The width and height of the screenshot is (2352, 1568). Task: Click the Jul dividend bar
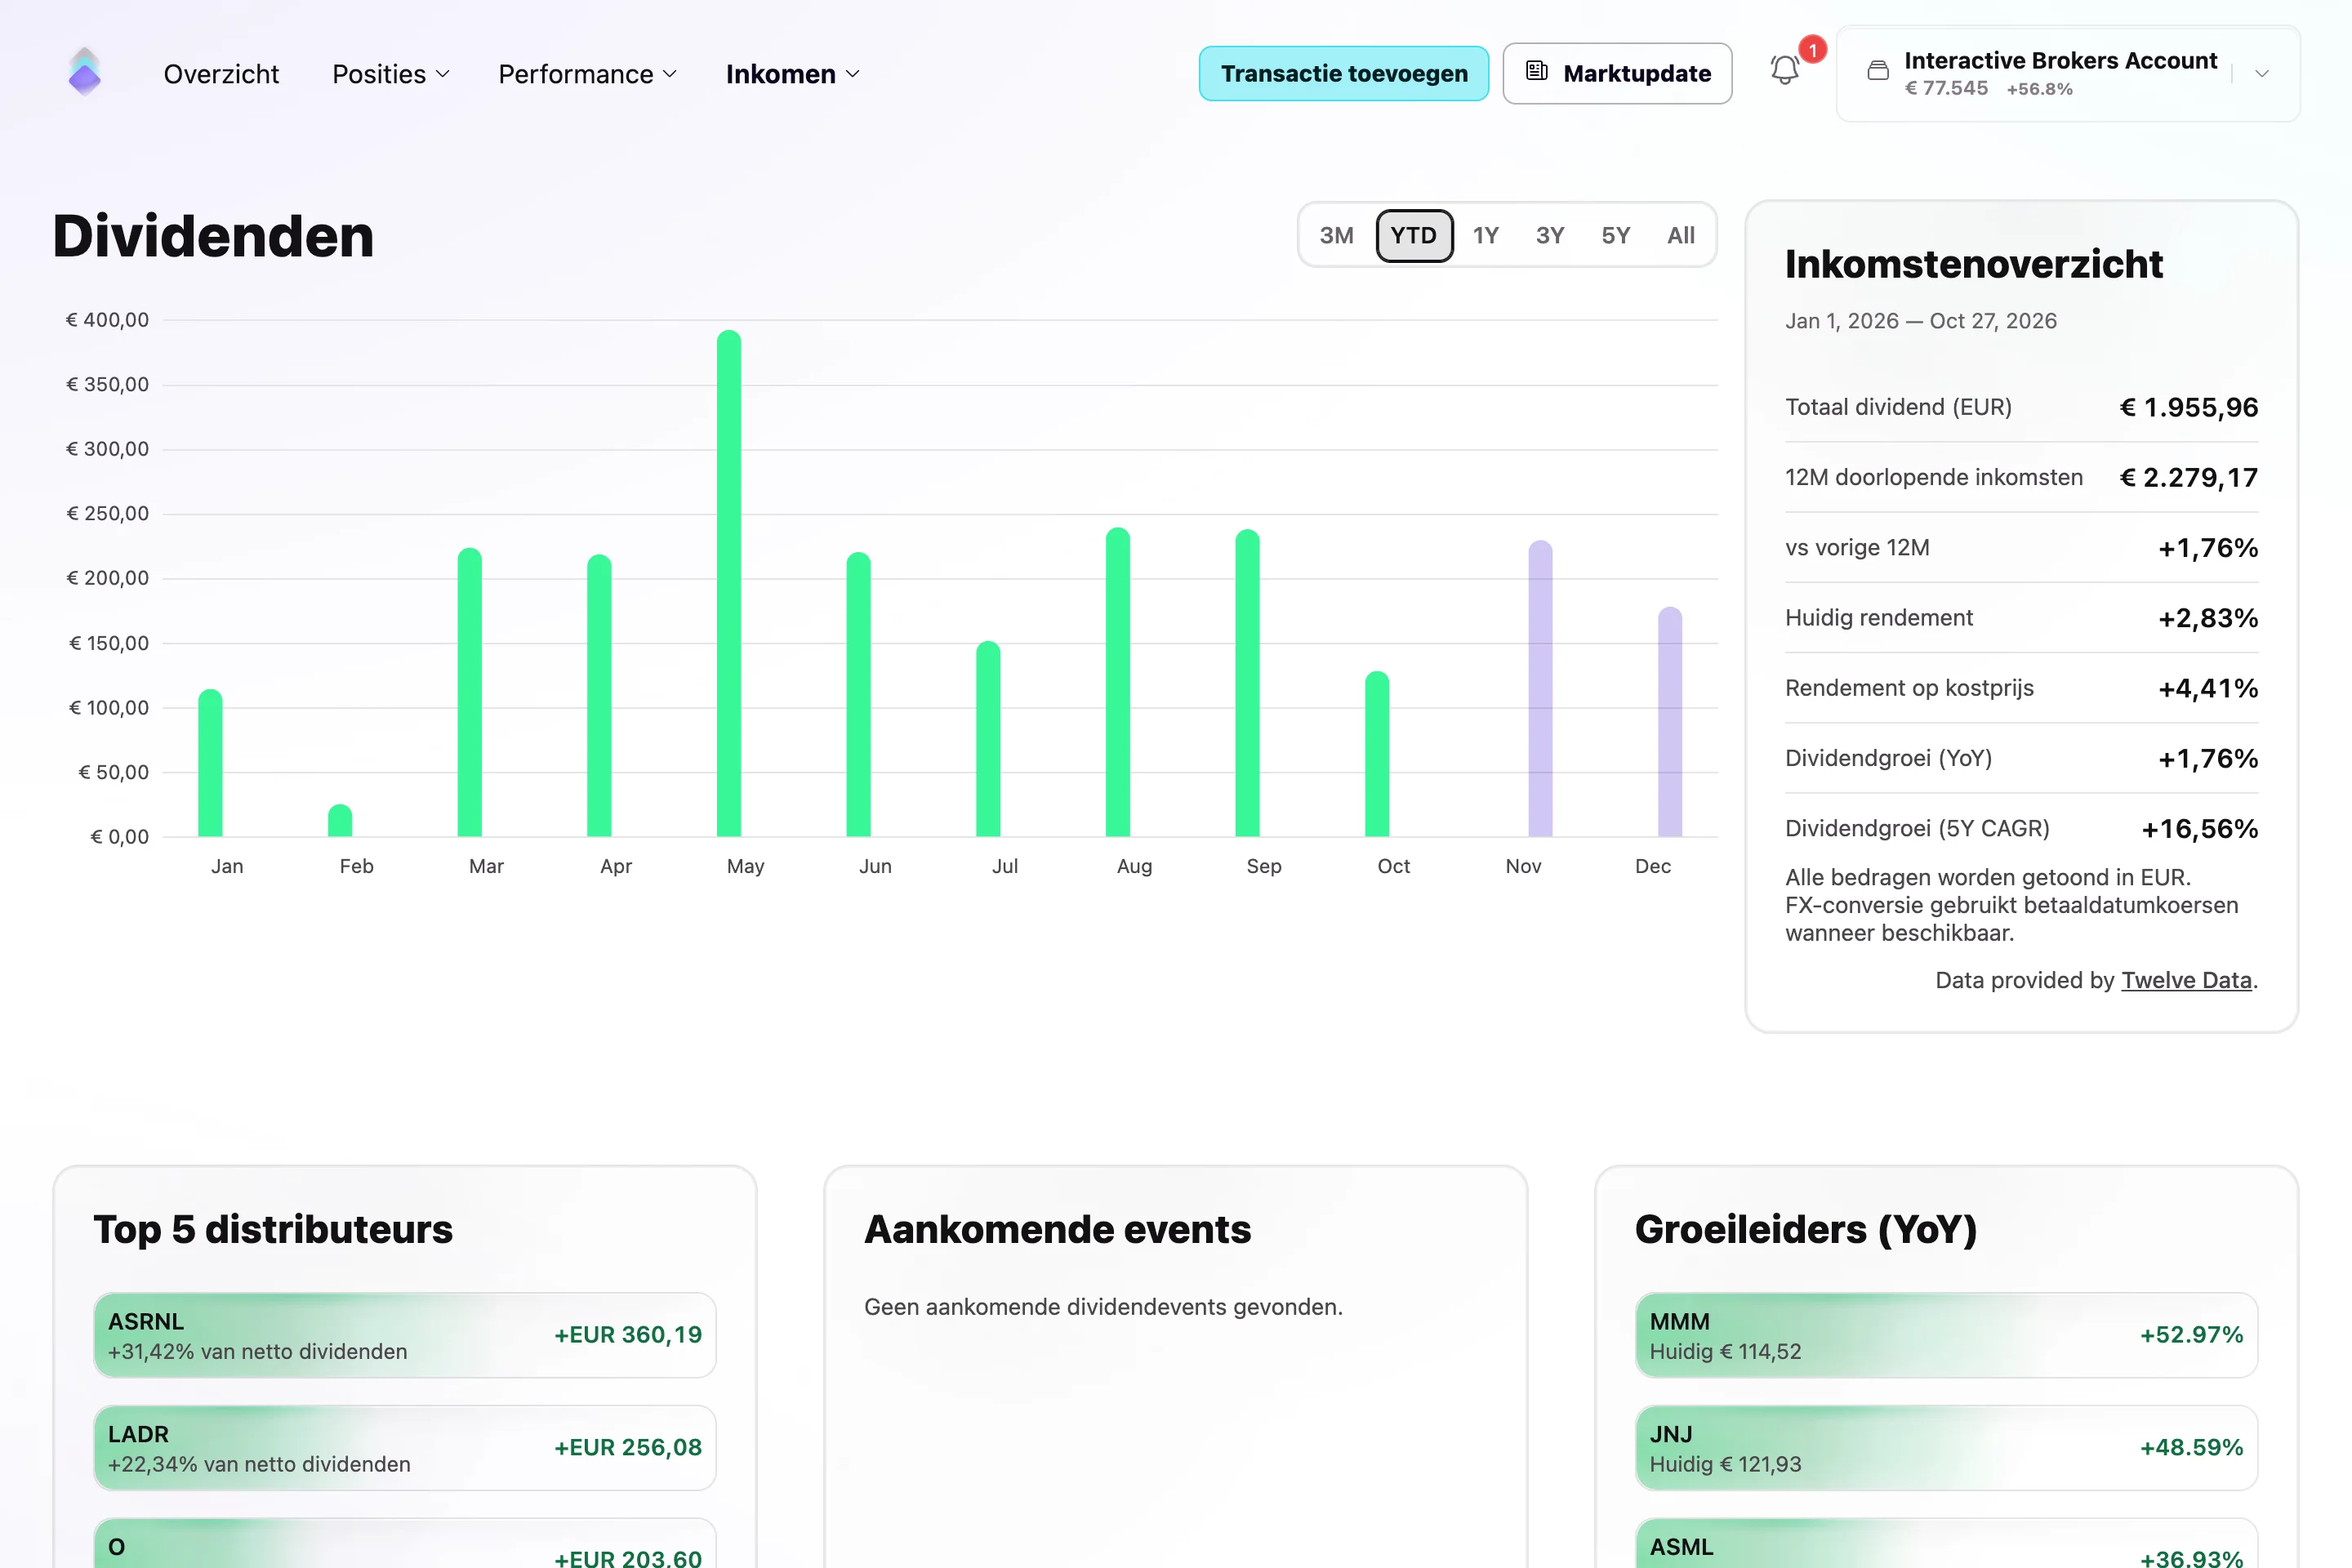pyautogui.click(x=988, y=739)
